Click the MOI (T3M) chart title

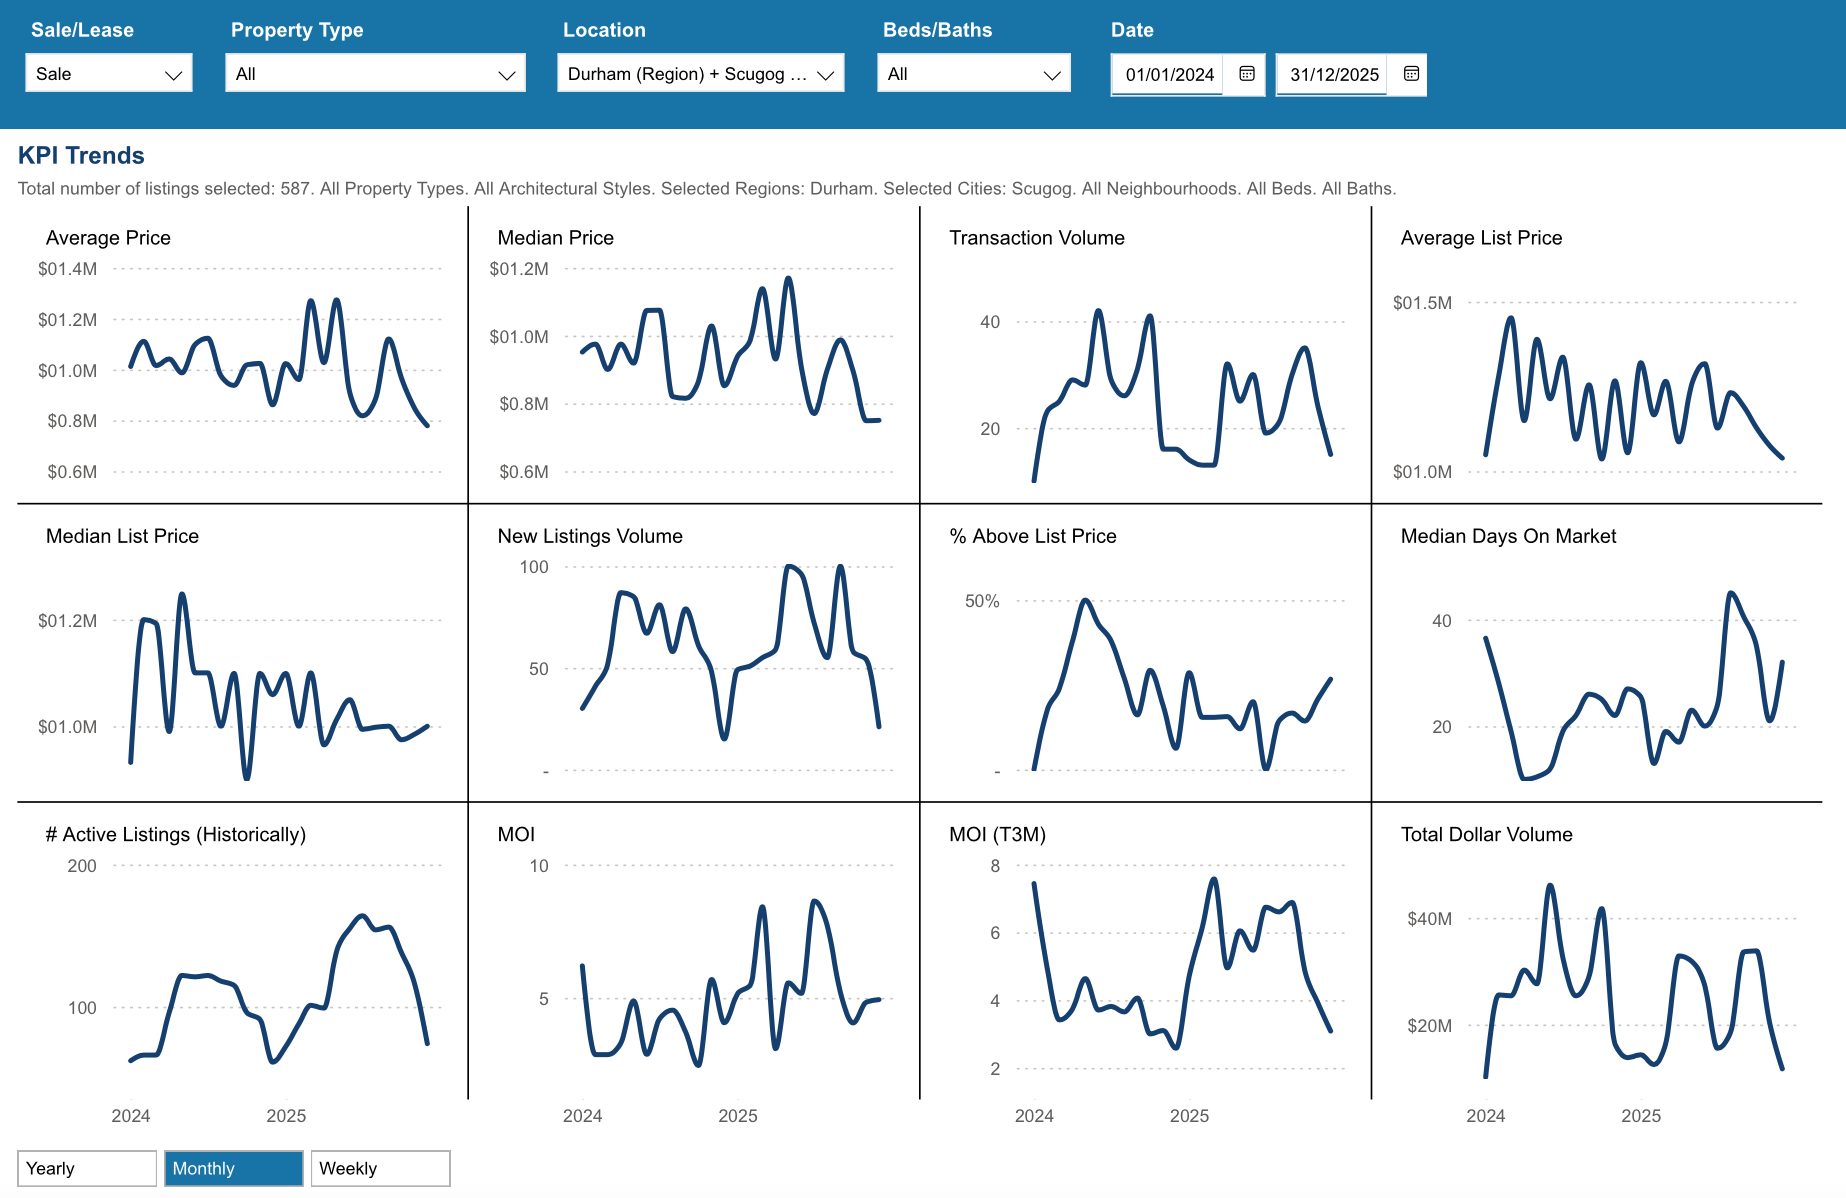point(997,834)
